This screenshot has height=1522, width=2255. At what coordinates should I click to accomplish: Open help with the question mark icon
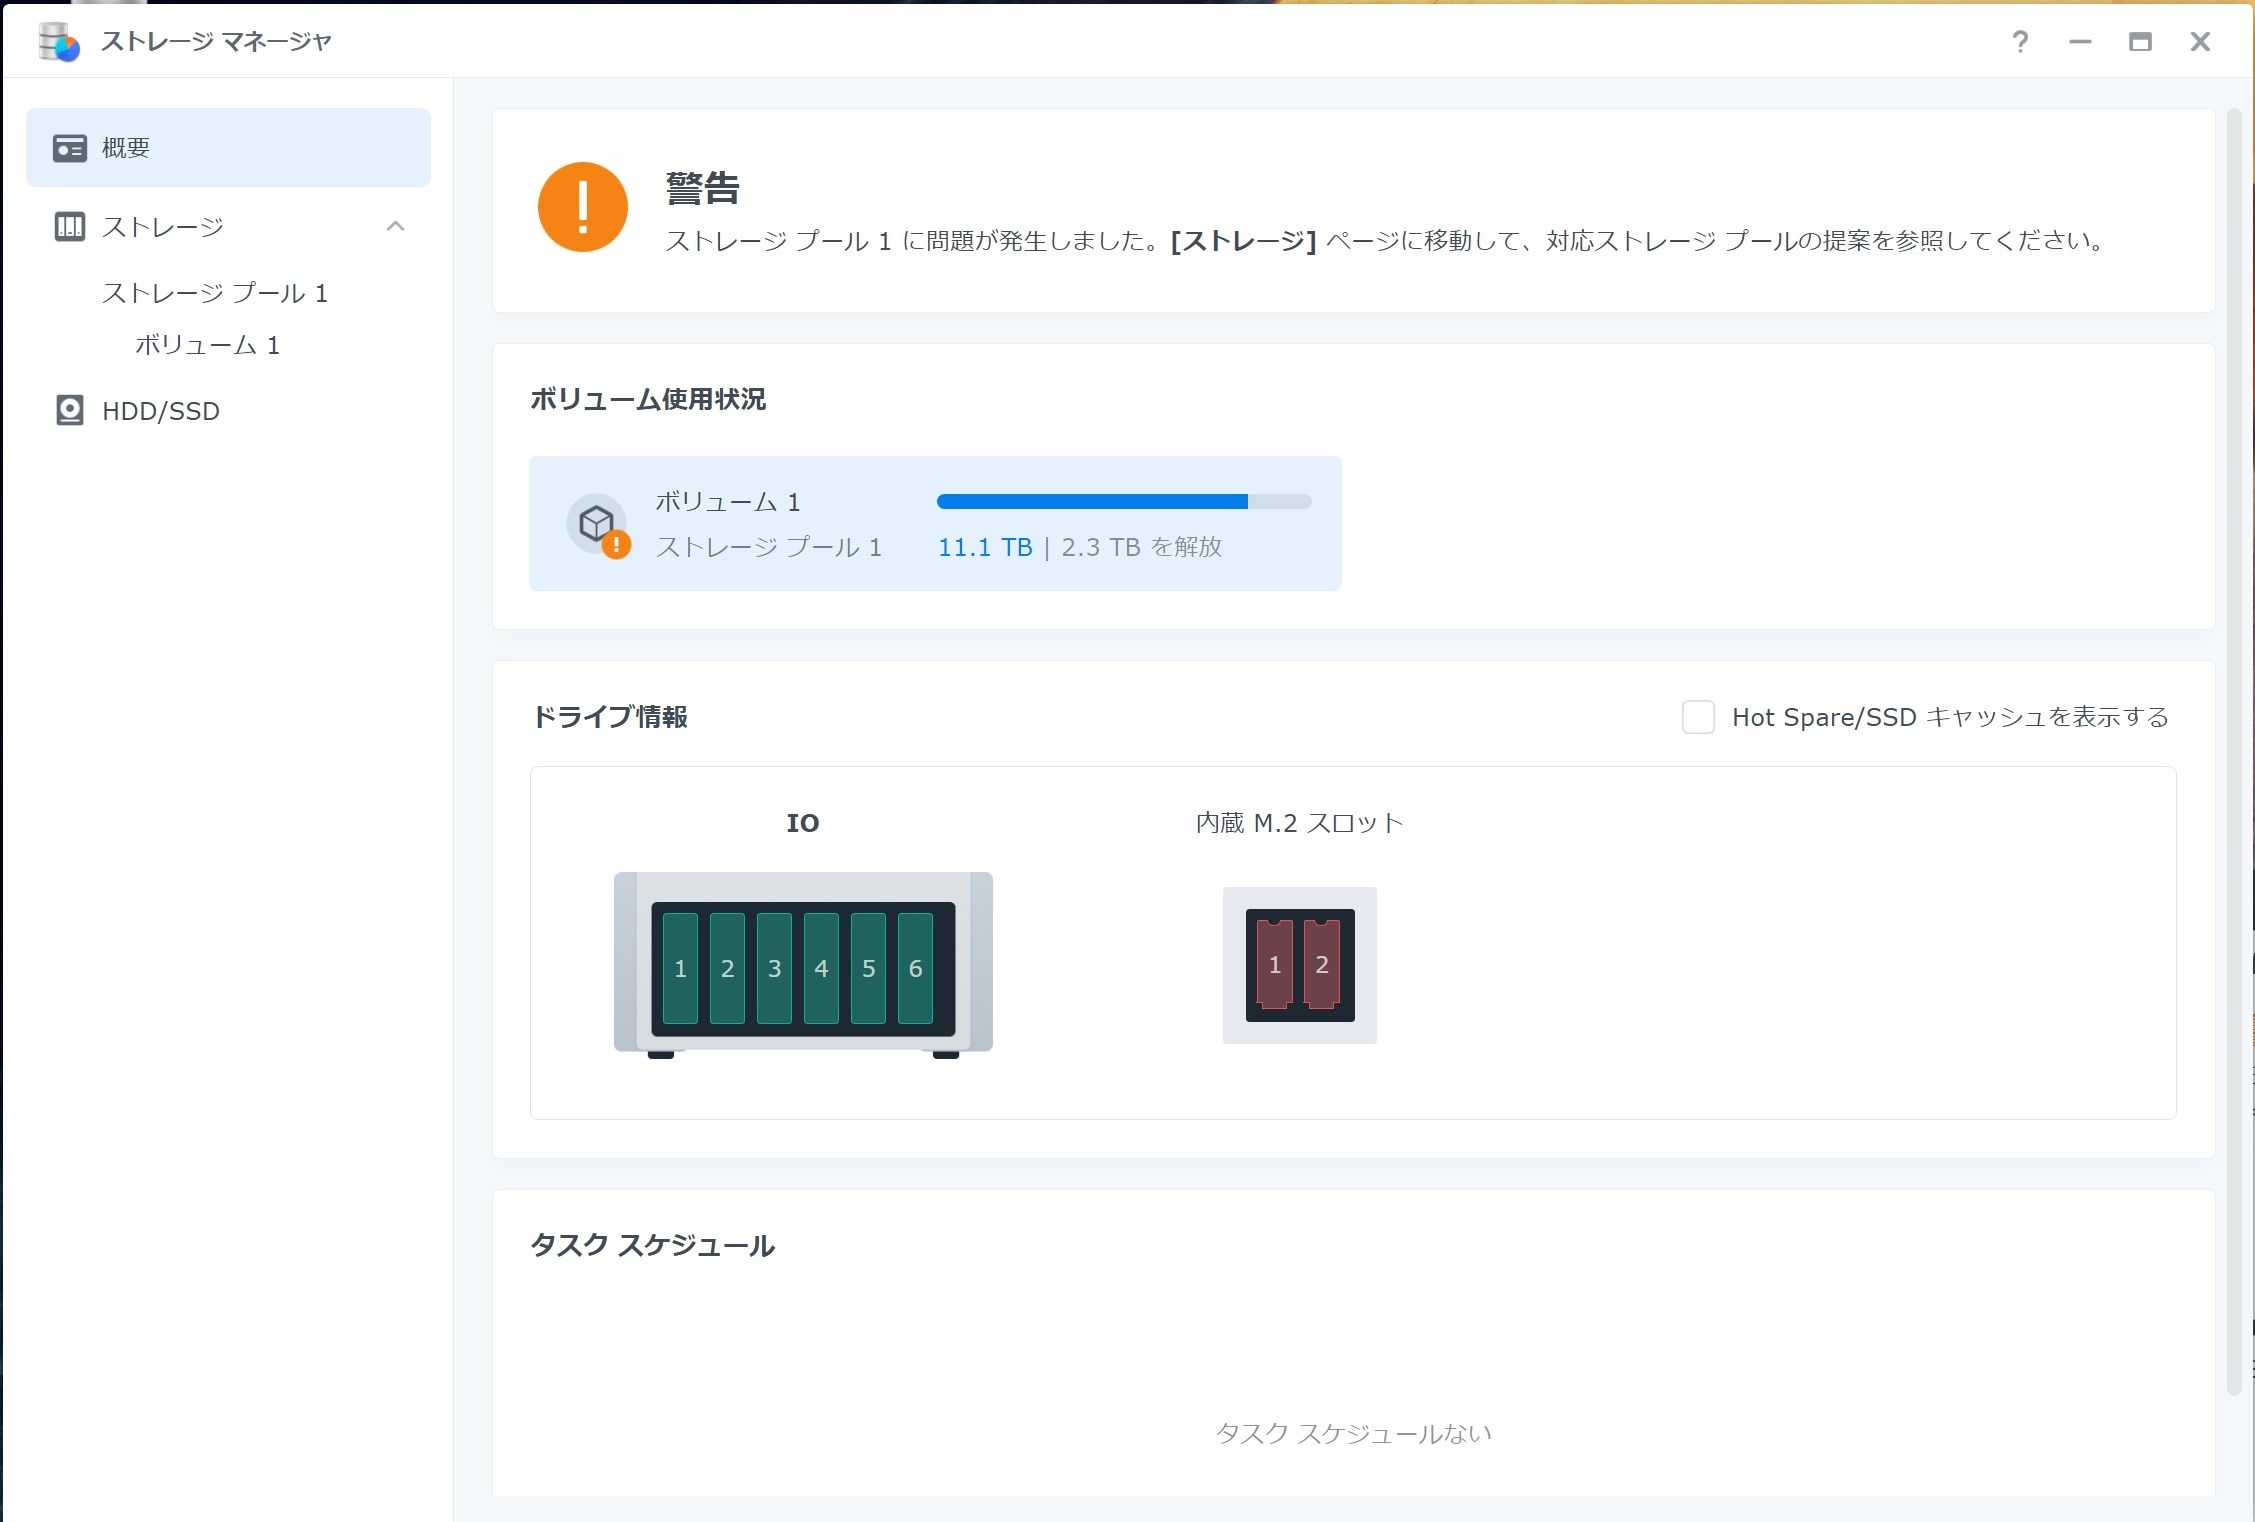click(x=2019, y=42)
